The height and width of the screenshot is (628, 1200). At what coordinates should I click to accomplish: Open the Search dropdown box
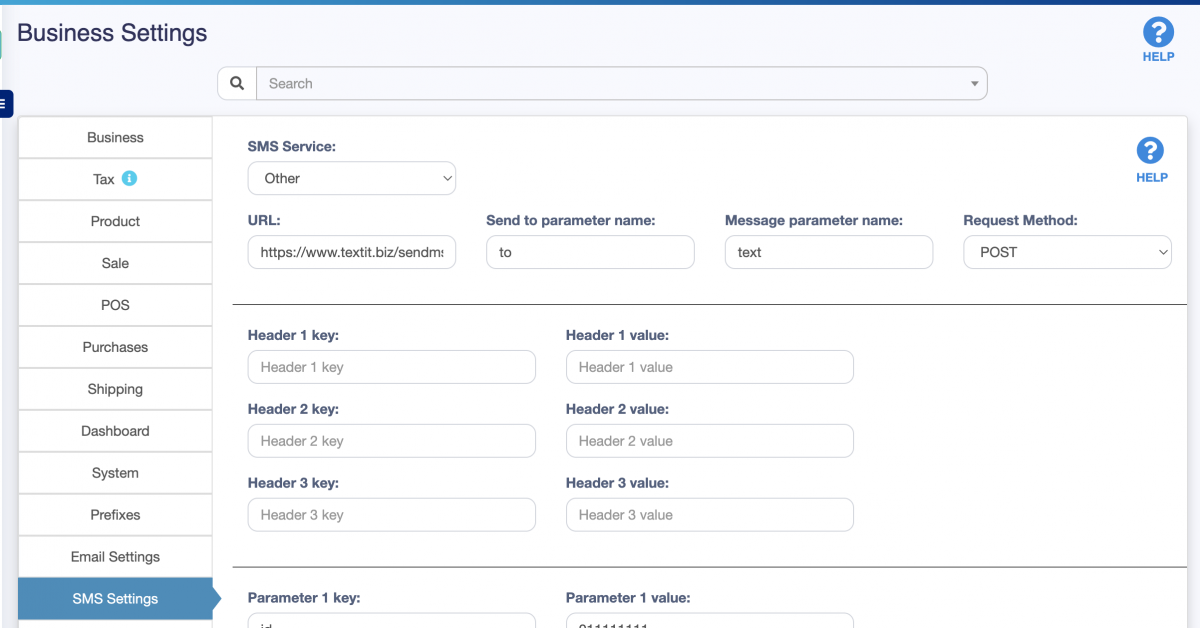pyautogui.click(x=622, y=84)
